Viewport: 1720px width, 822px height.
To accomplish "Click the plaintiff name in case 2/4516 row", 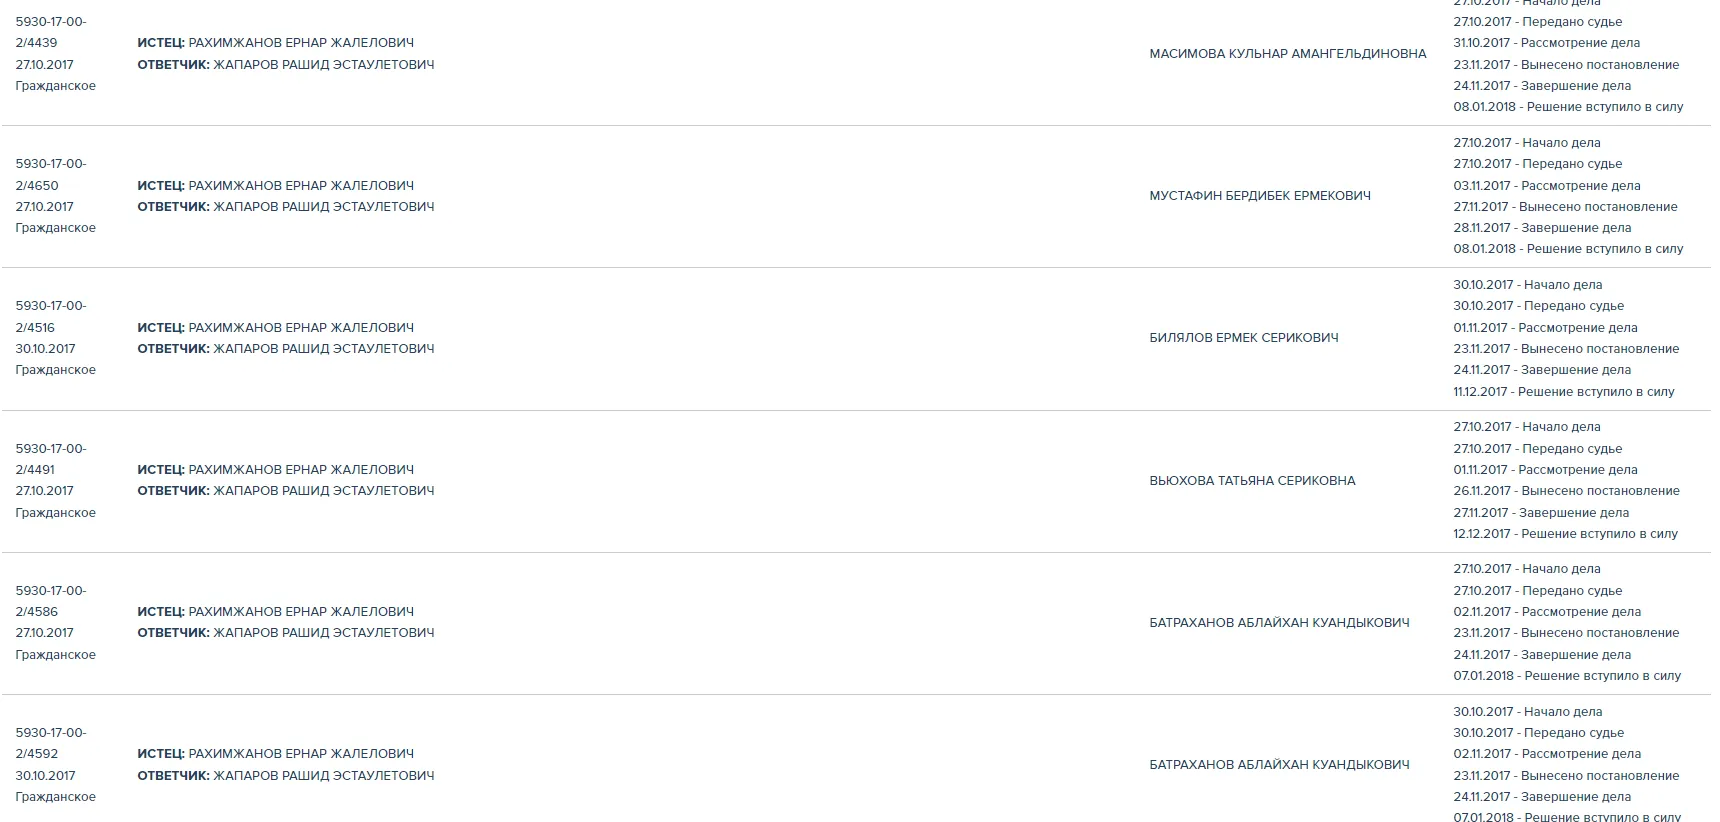I will [x=300, y=328].
